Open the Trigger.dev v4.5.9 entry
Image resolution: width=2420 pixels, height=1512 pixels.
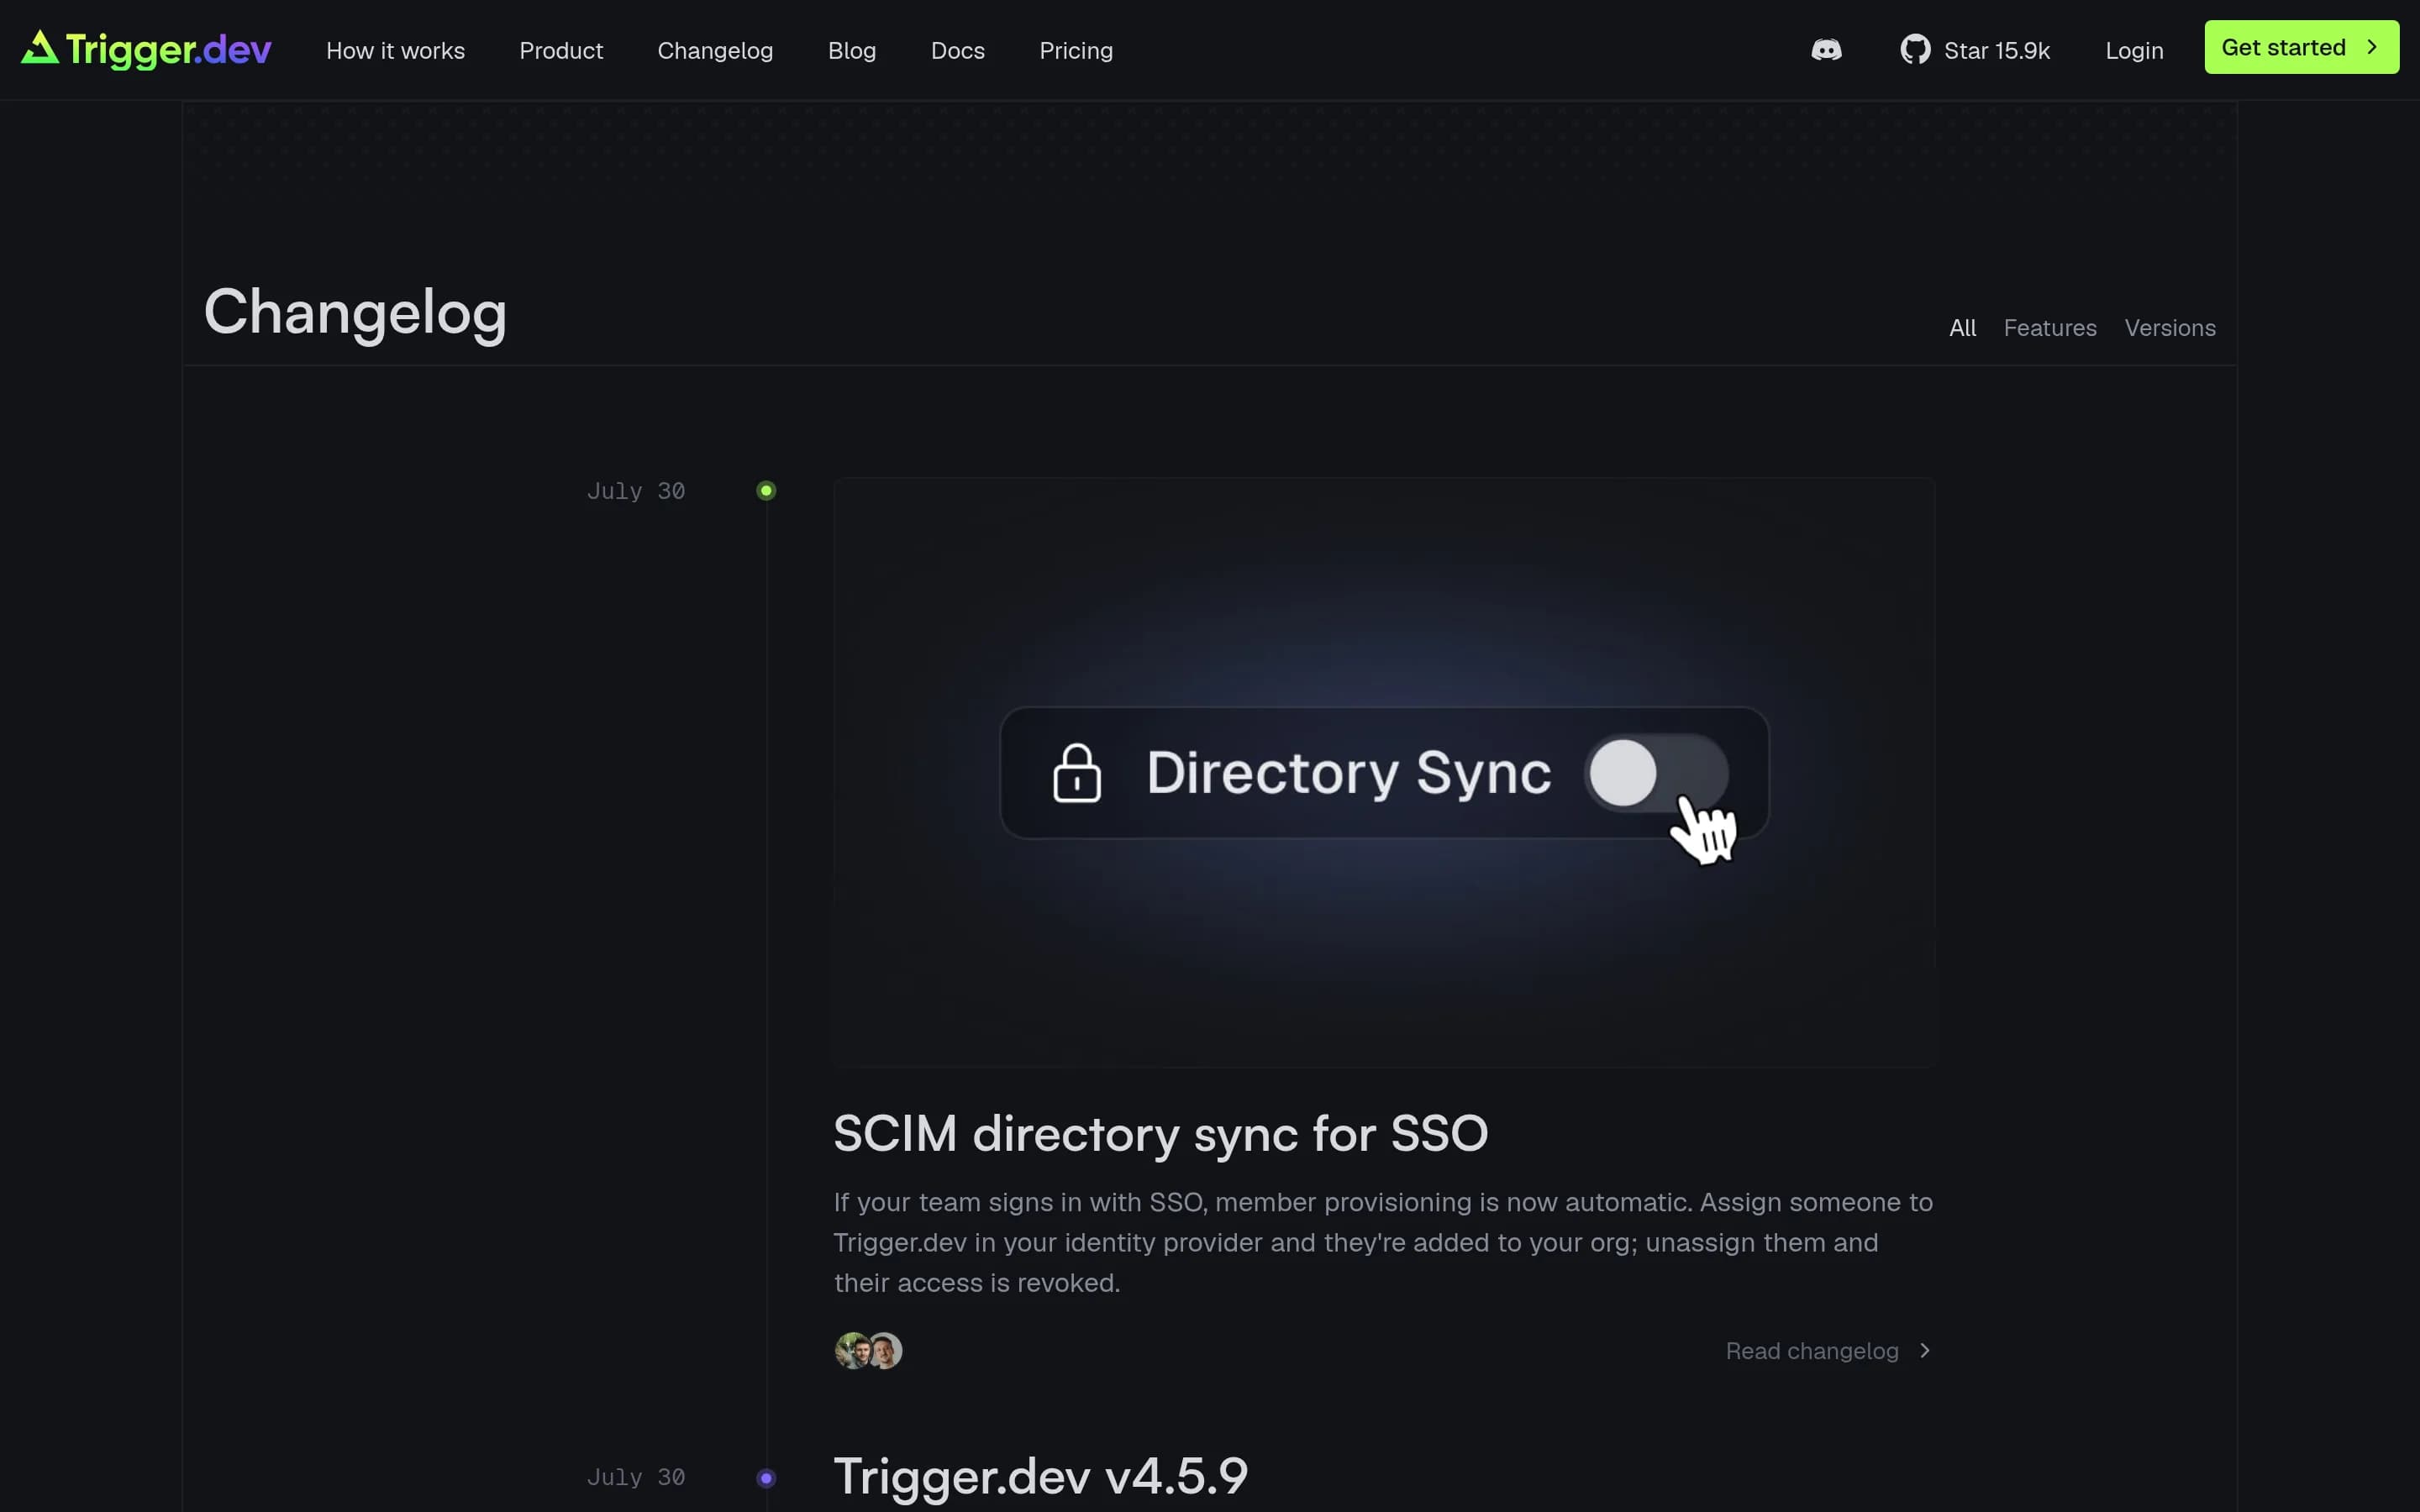coord(1041,1476)
